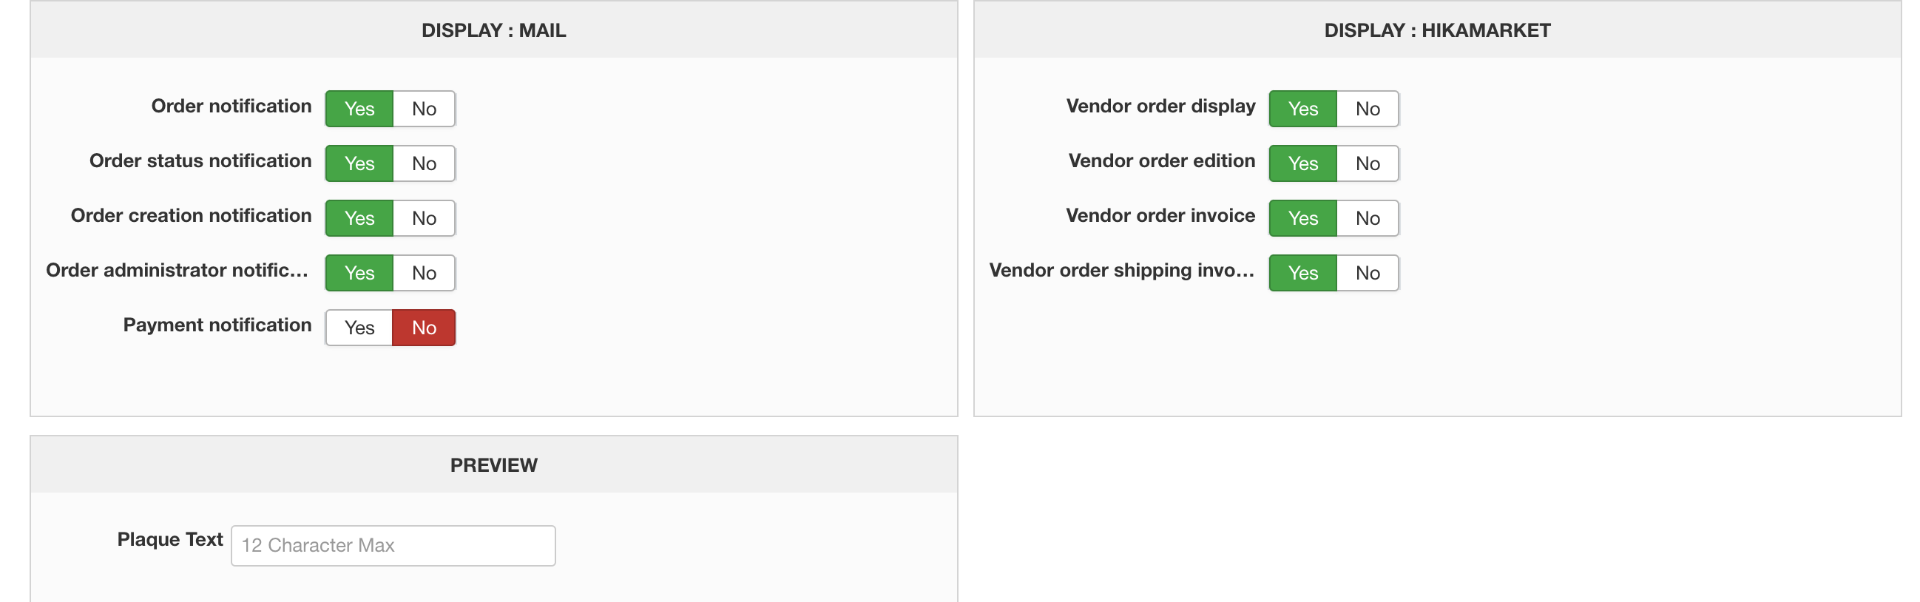Select Yes for Order administrator notification
Image resolution: width=1920 pixels, height=602 pixels.
[359, 273]
